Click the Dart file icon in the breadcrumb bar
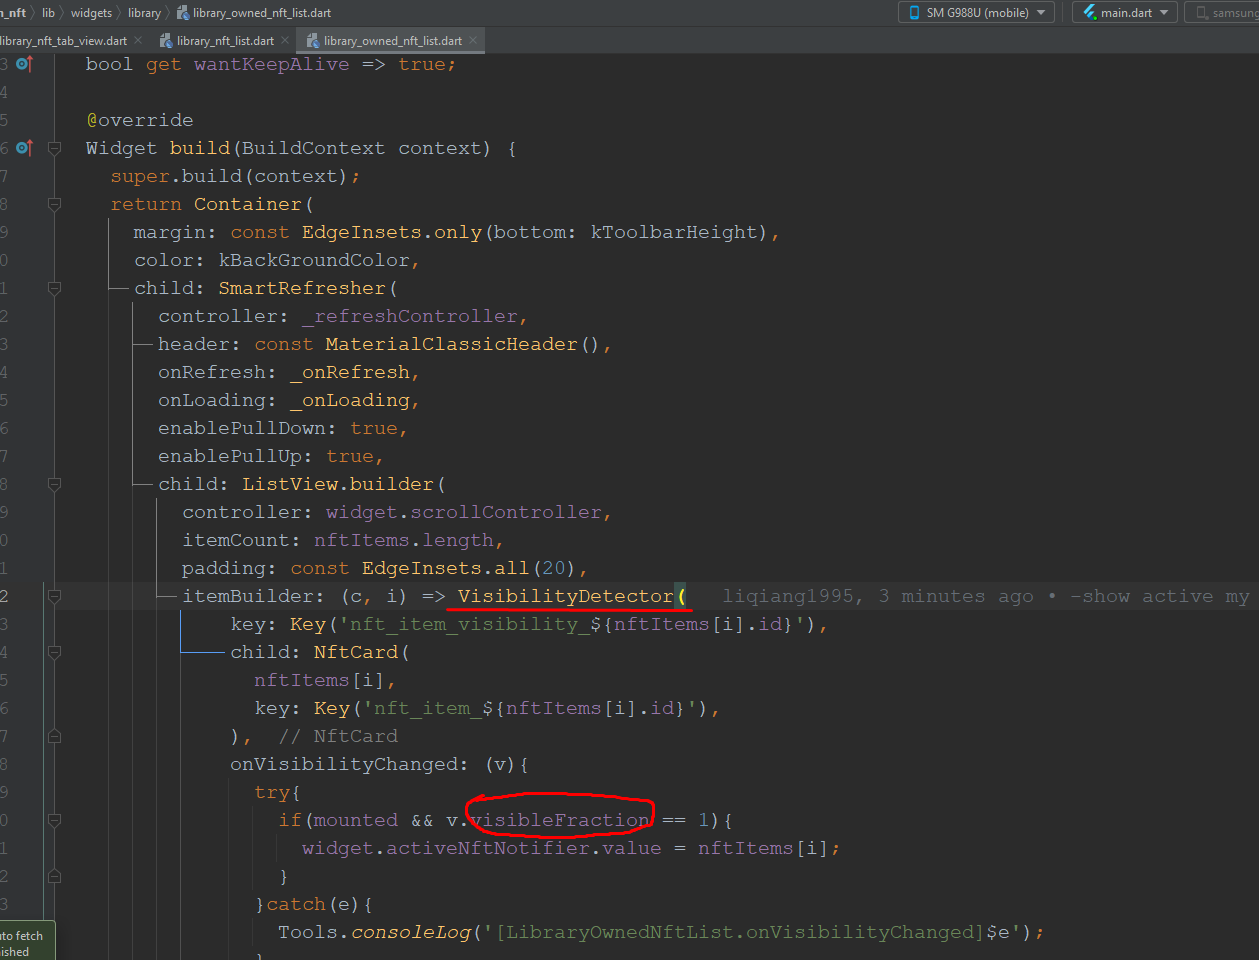This screenshot has height=960, width=1259. (x=183, y=12)
